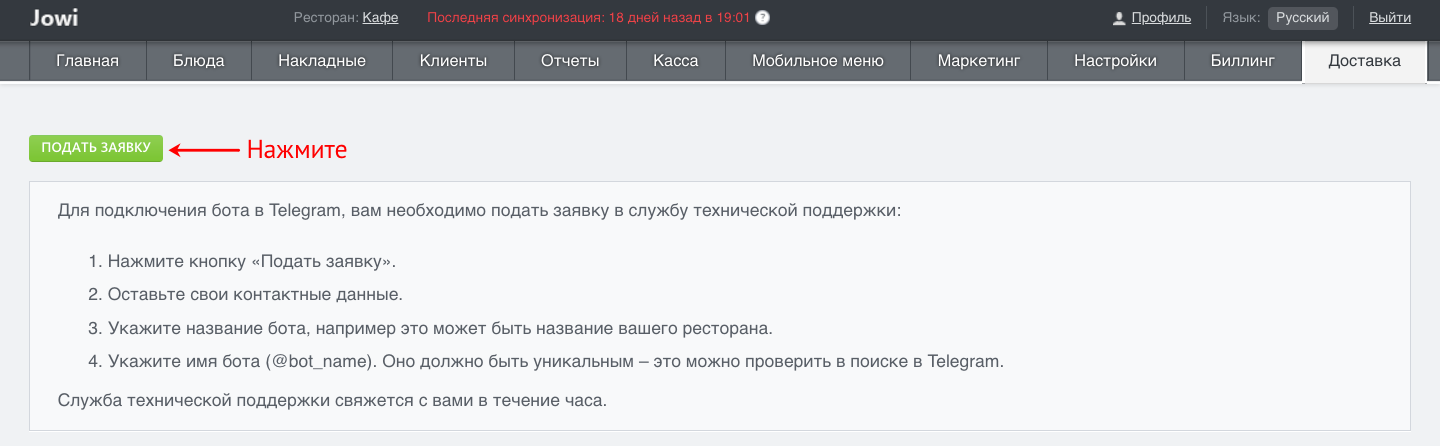Viewport: 1440px width, 446px height.
Task: Open the Мобильное меню tab
Action: [x=818, y=61]
